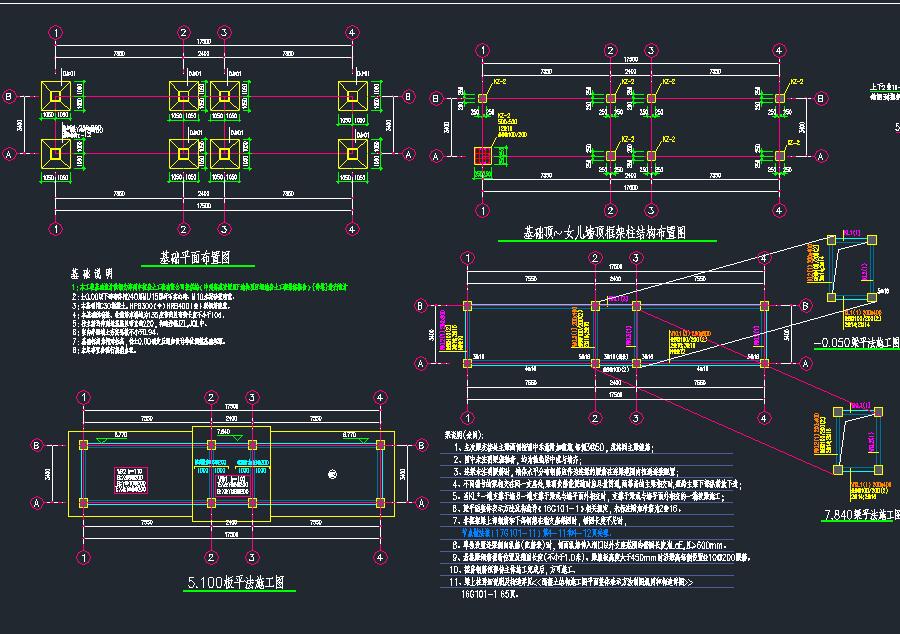This screenshot has width=900, height=634.
Task: Select the last line "16G101-1 65页"
Action: coord(490,594)
